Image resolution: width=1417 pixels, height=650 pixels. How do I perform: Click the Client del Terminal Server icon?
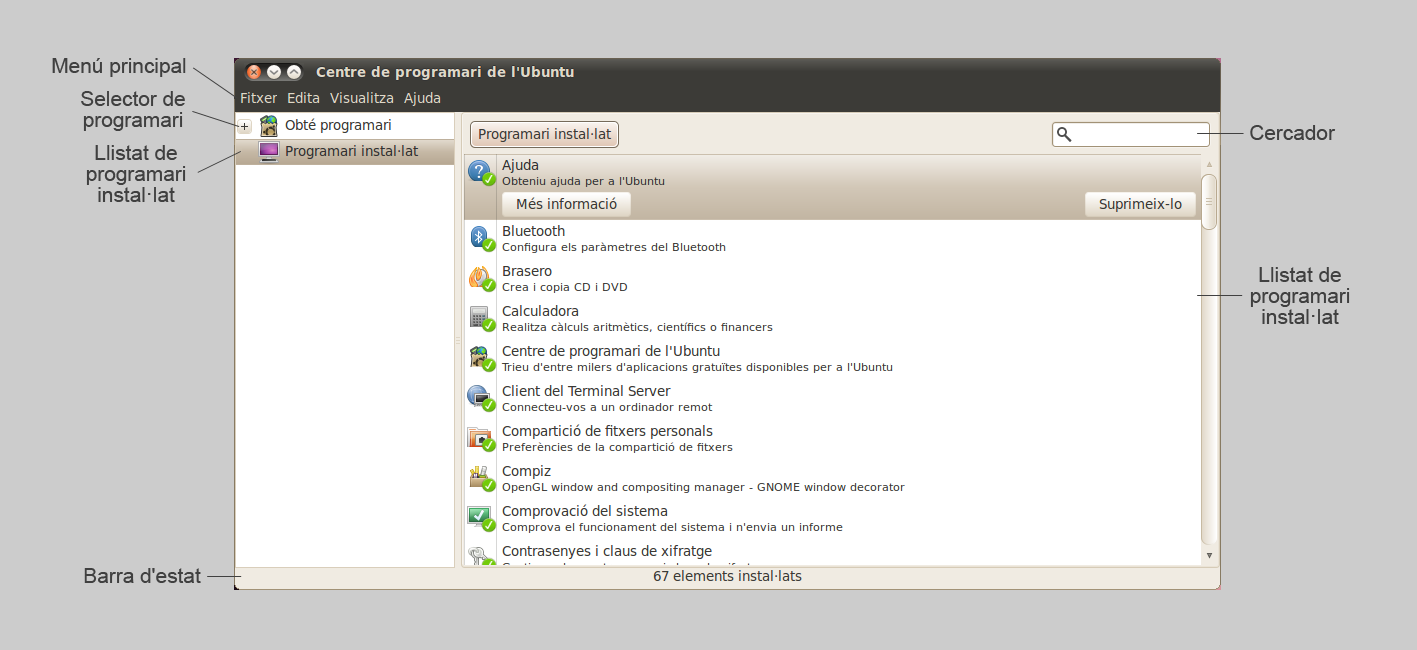click(481, 398)
